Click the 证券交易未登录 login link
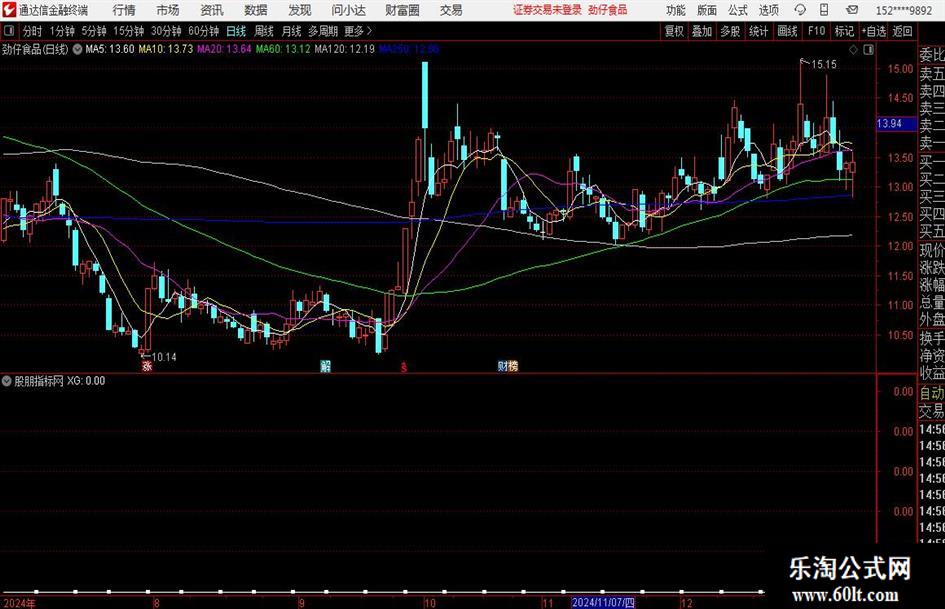Screen dimensions: 945x609 [547, 10]
